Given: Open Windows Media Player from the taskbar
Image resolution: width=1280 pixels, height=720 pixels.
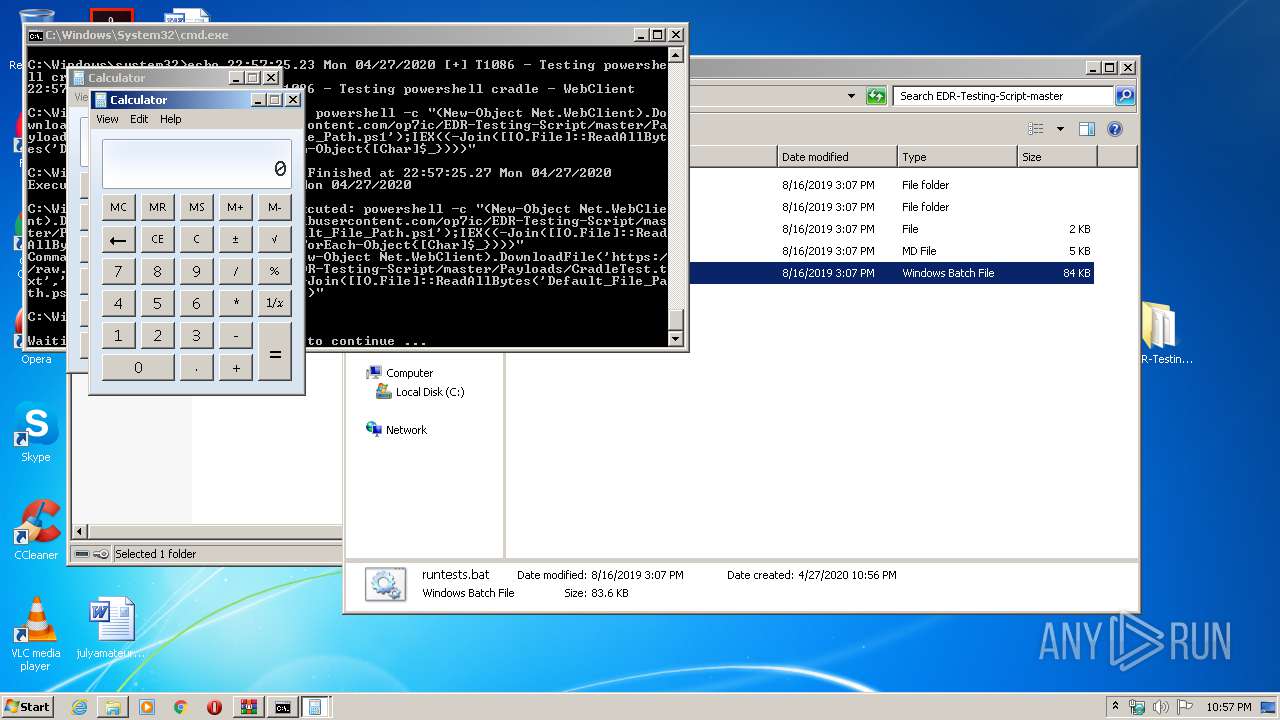Looking at the screenshot, I should coord(147,707).
